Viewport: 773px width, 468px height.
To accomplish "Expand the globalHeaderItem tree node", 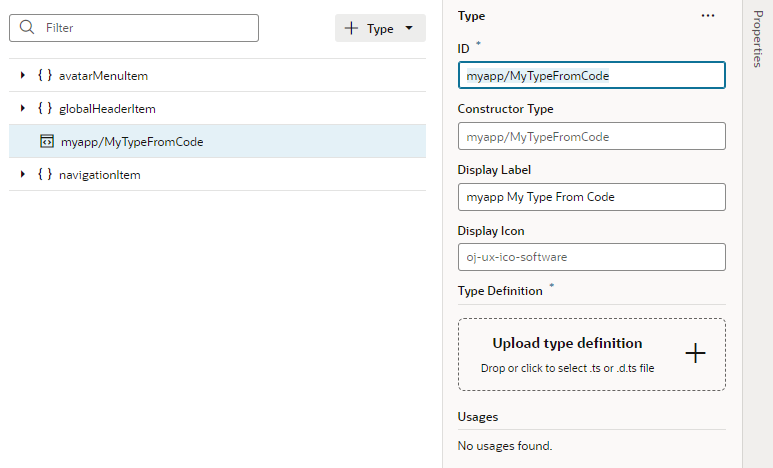I will 23,108.
